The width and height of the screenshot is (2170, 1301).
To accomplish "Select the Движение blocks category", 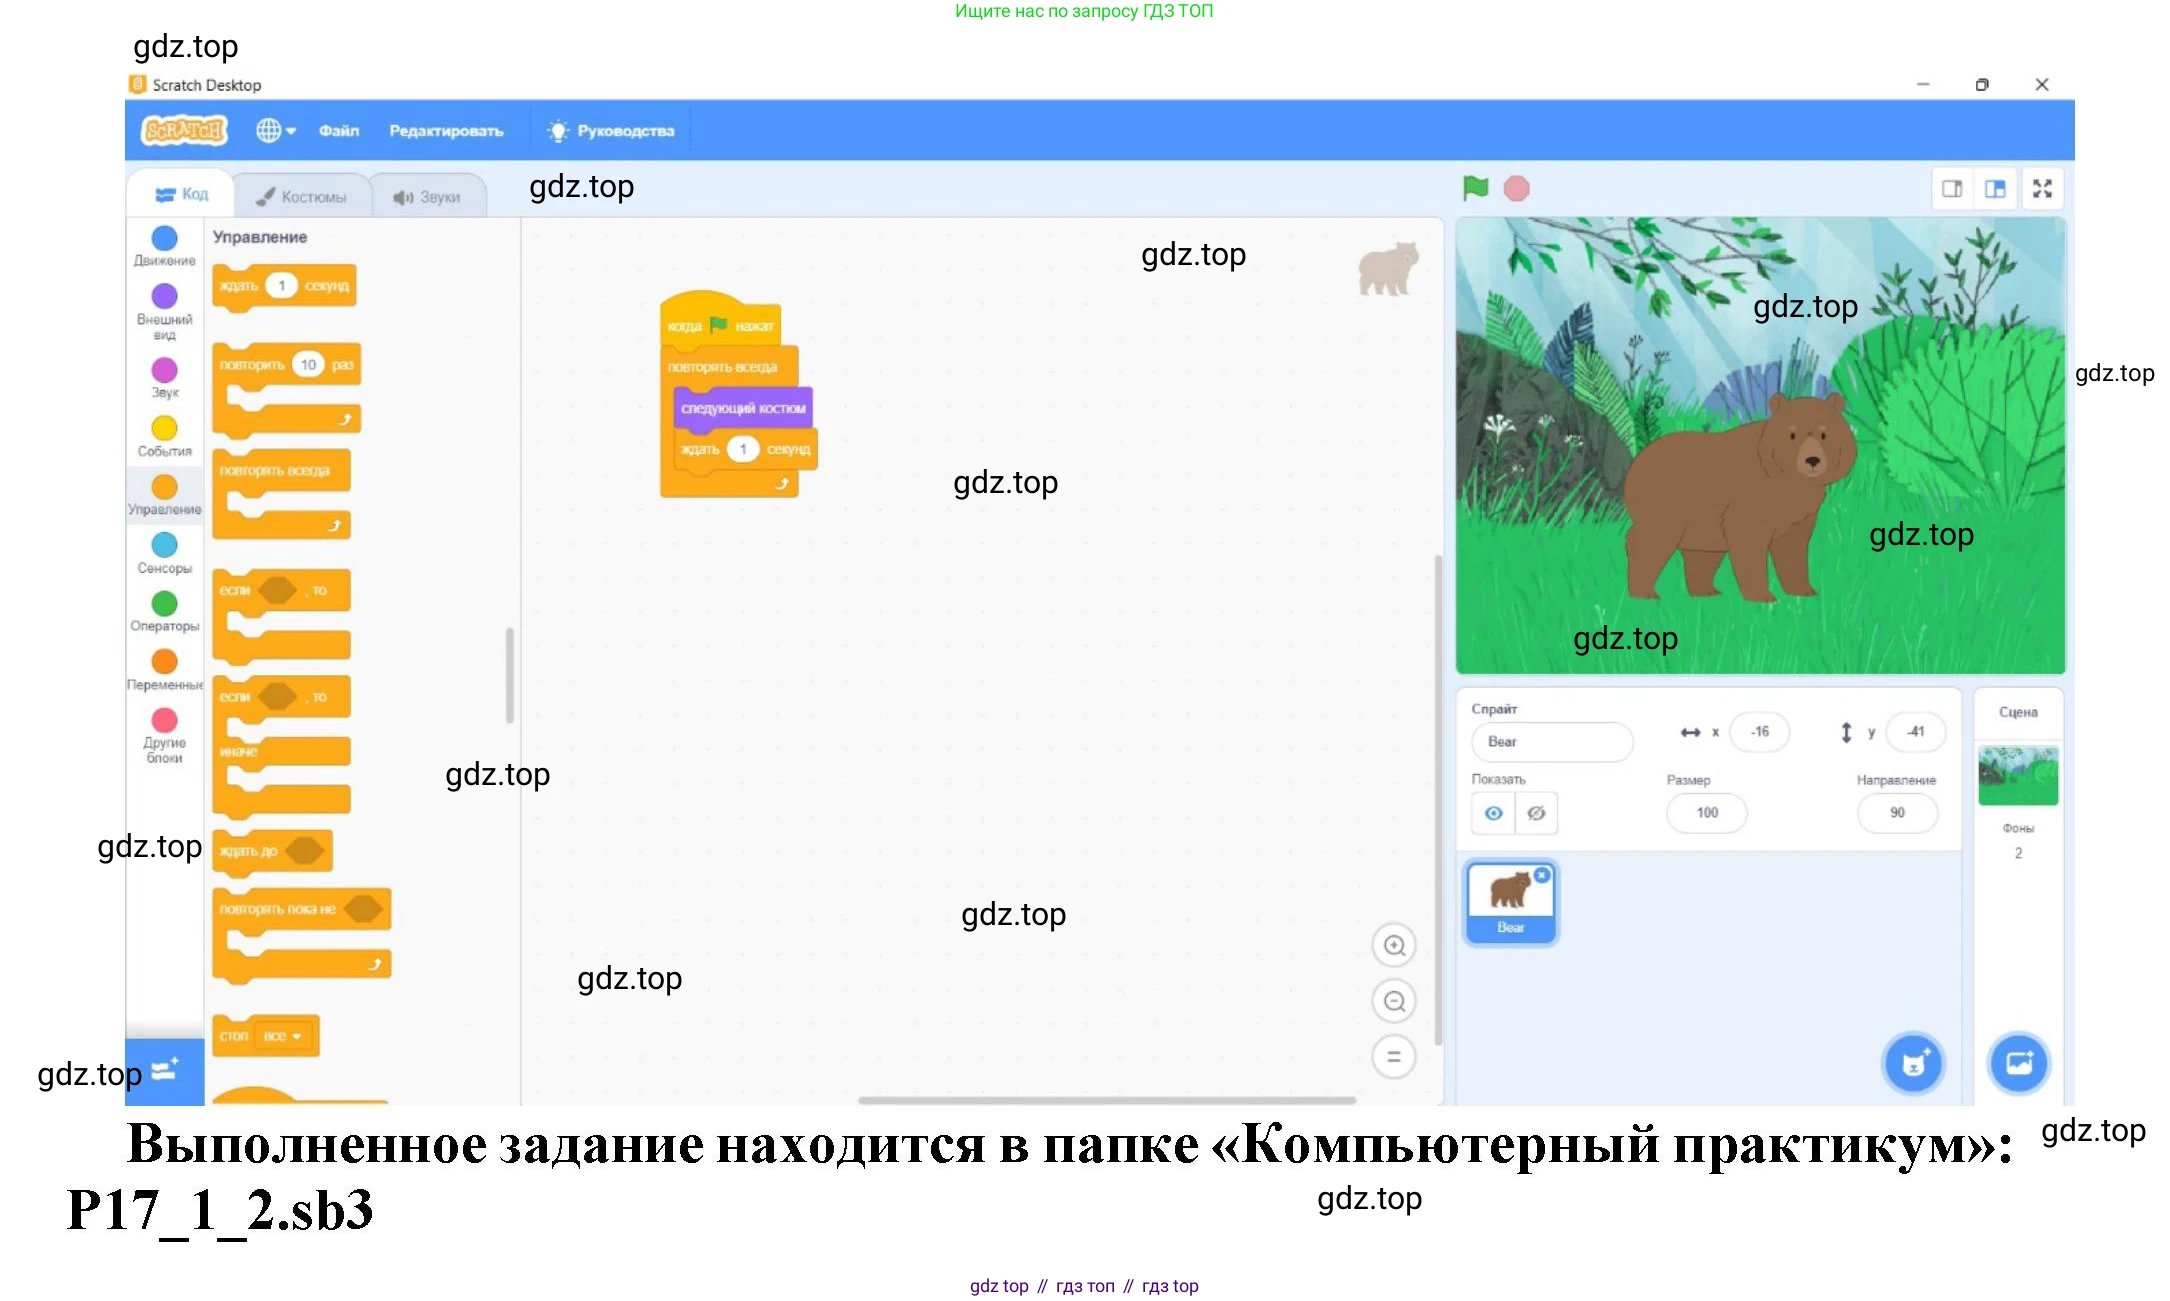I will (164, 245).
